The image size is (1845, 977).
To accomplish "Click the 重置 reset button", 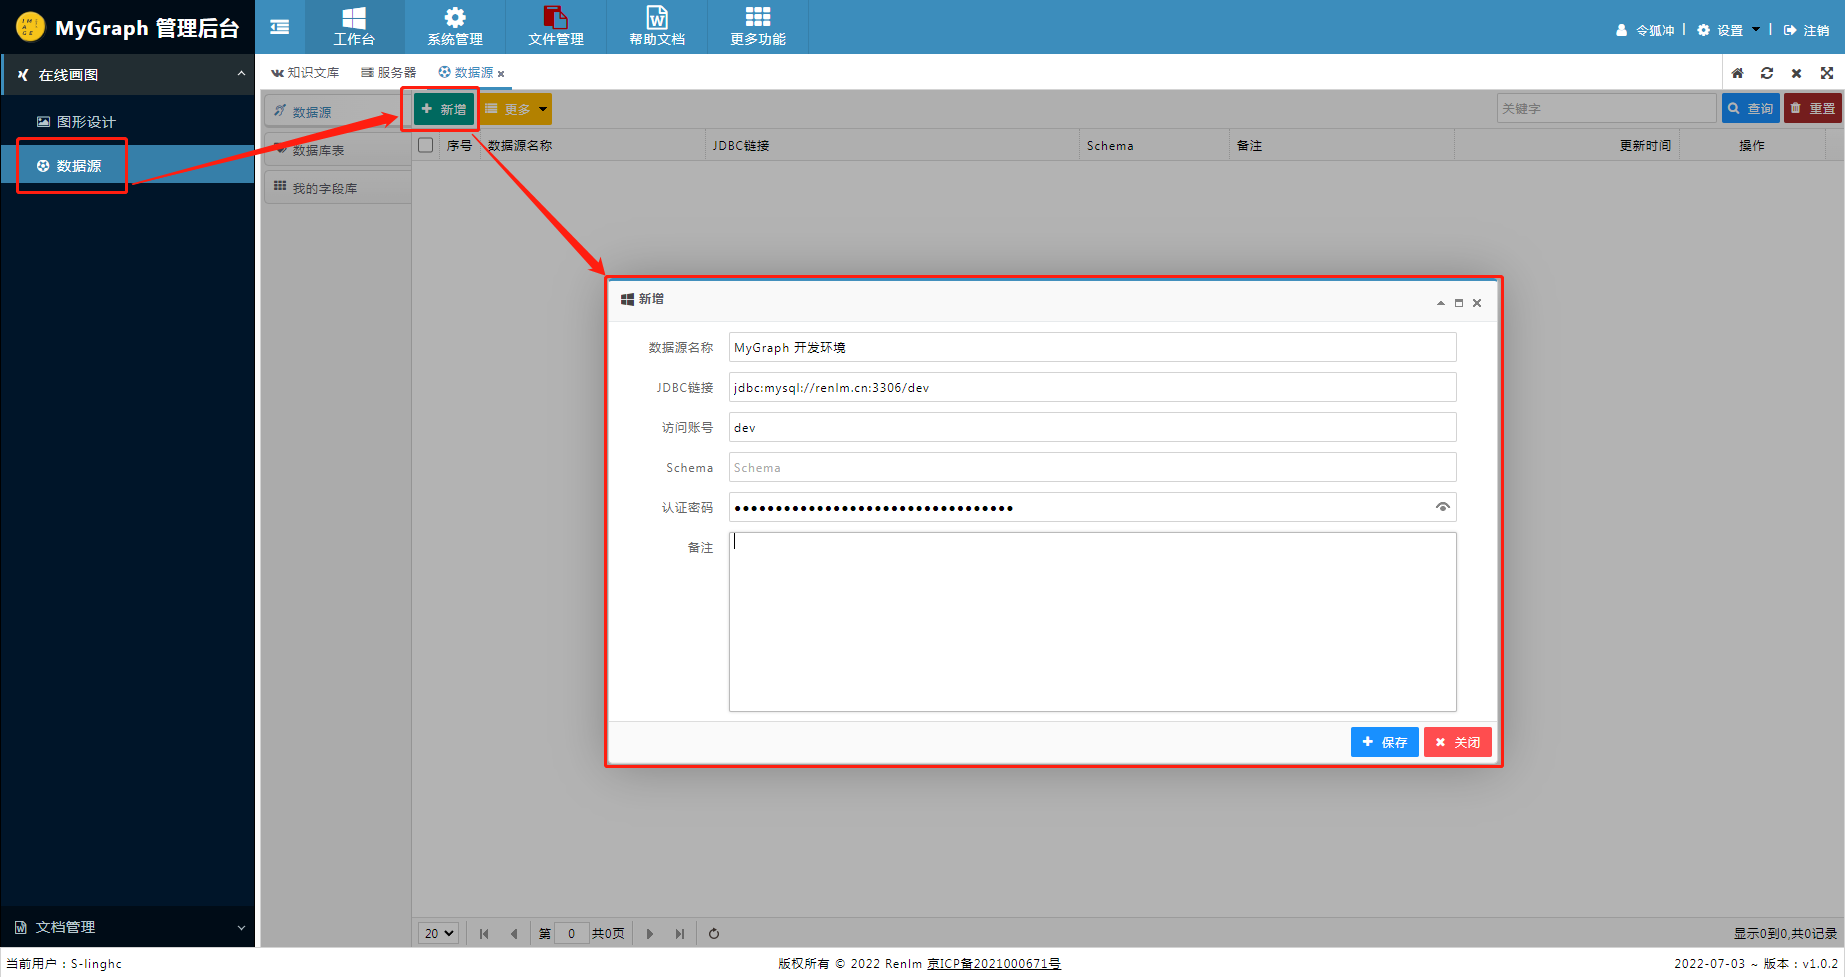I will pos(1812,108).
